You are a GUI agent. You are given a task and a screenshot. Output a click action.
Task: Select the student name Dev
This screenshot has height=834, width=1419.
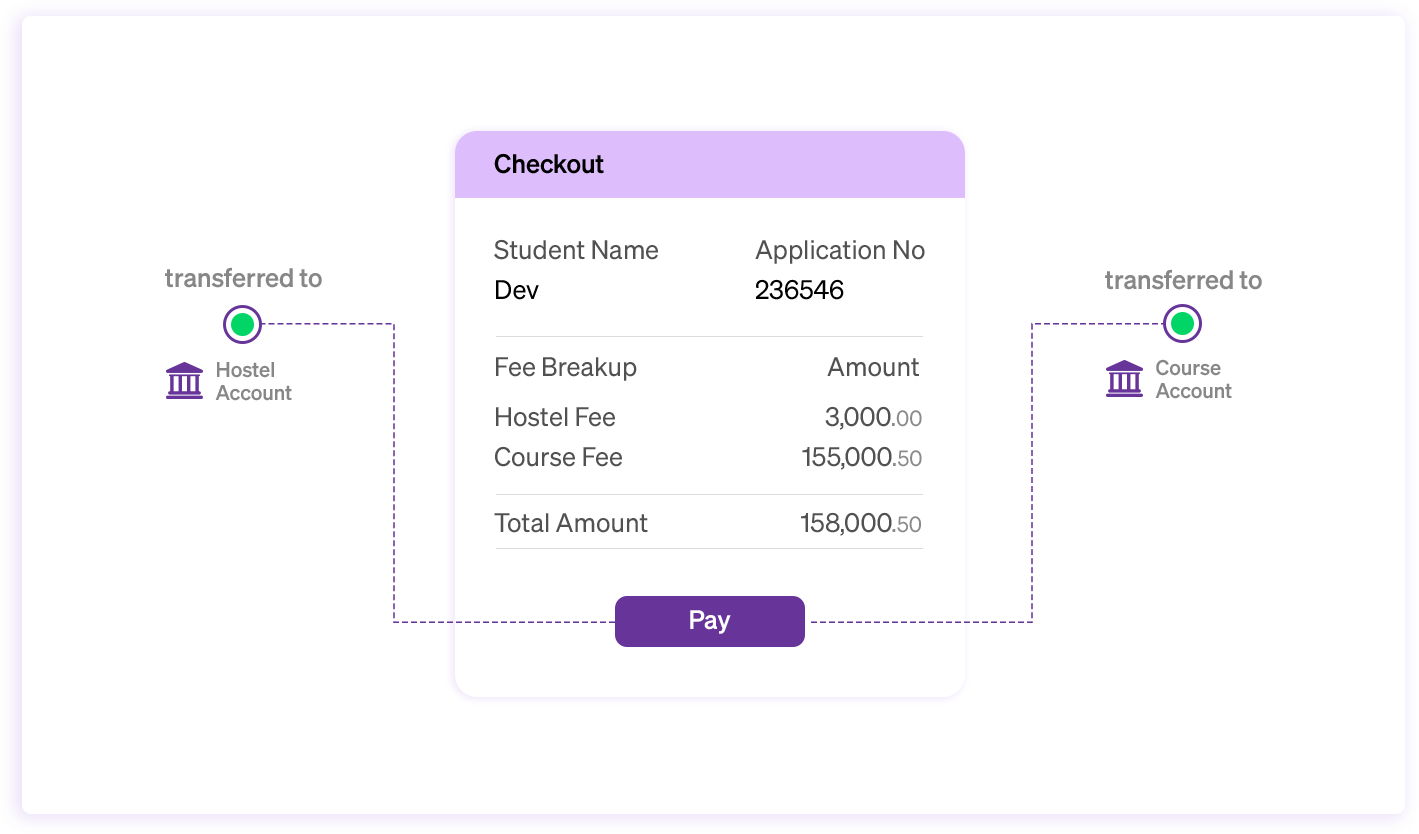point(516,290)
